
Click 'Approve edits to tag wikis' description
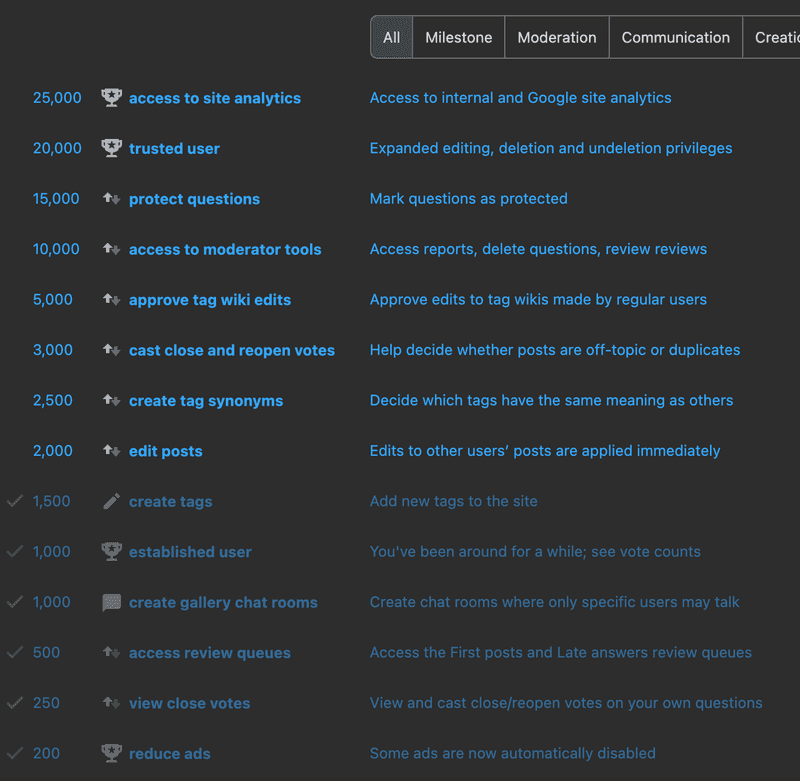pyautogui.click(x=538, y=299)
